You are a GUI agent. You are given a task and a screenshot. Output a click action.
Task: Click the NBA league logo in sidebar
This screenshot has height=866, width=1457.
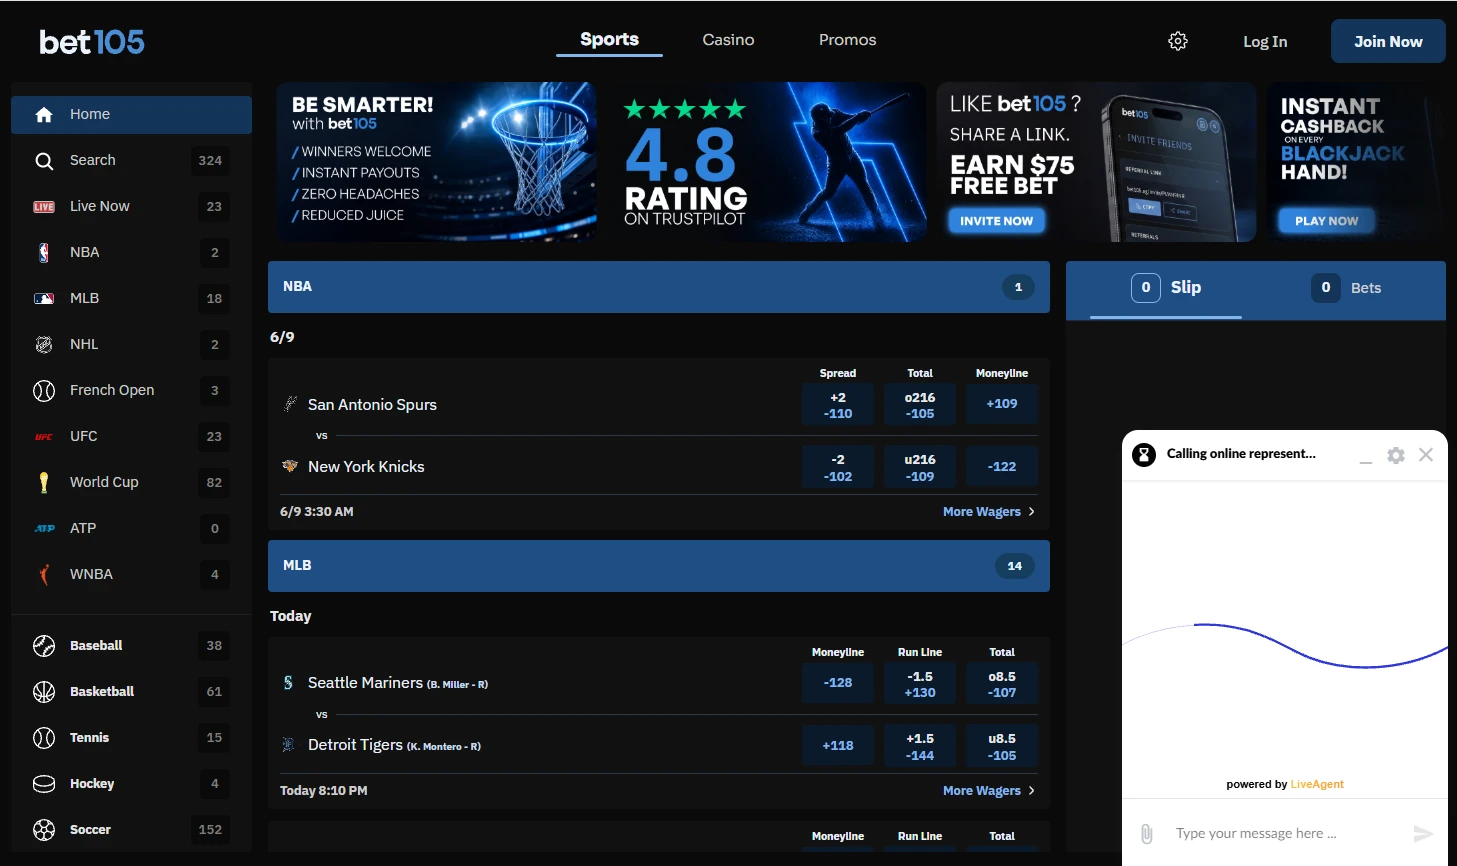[44, 253]
